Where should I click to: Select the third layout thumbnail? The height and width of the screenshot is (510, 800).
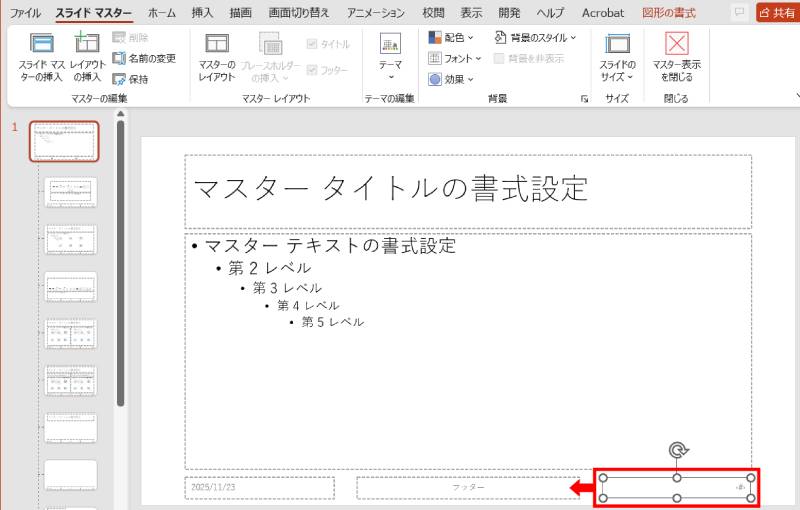point(71,239)
